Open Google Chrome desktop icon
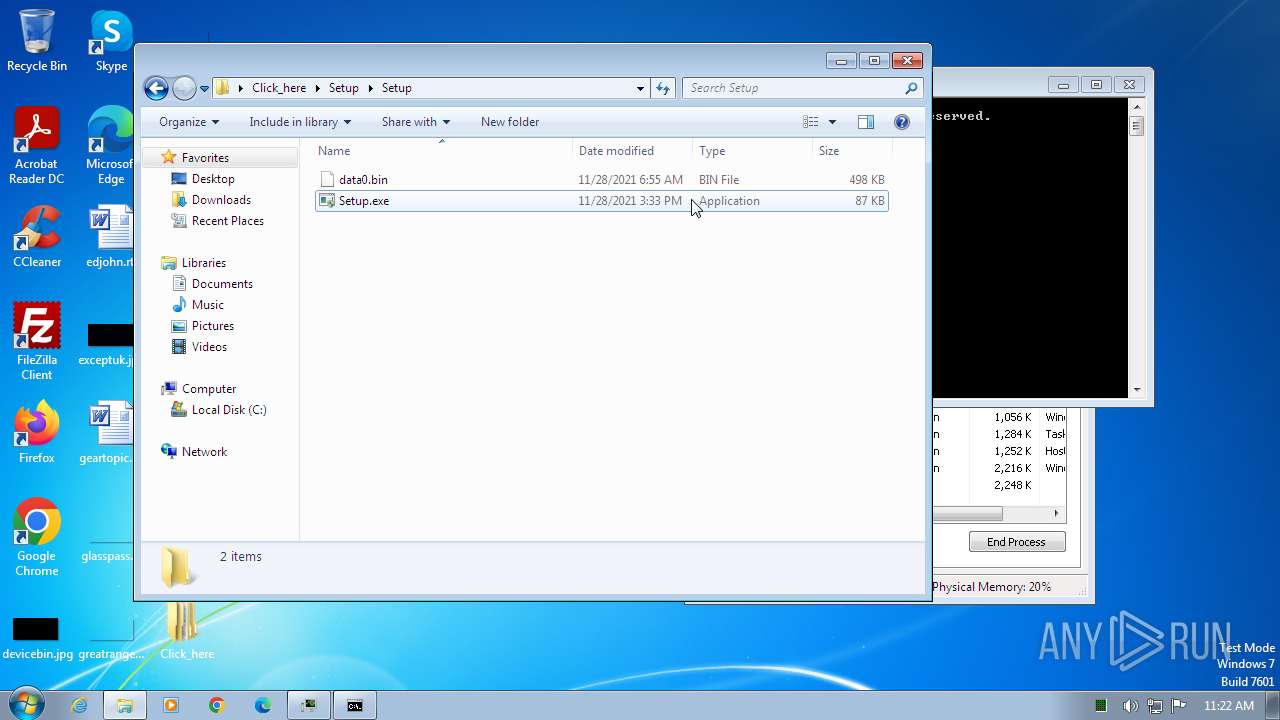 click(x=37, y=538)
